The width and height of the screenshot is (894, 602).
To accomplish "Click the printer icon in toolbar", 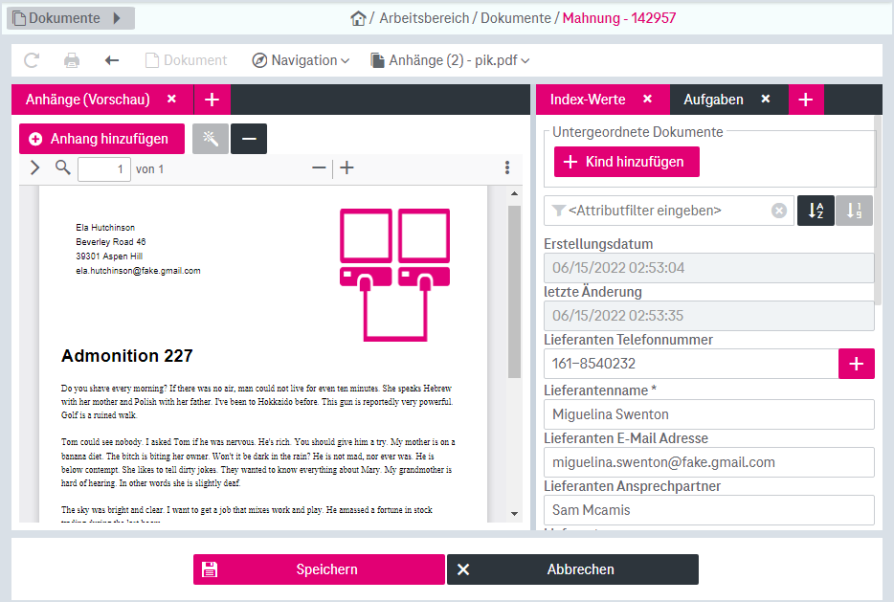I will coord(72,60).
